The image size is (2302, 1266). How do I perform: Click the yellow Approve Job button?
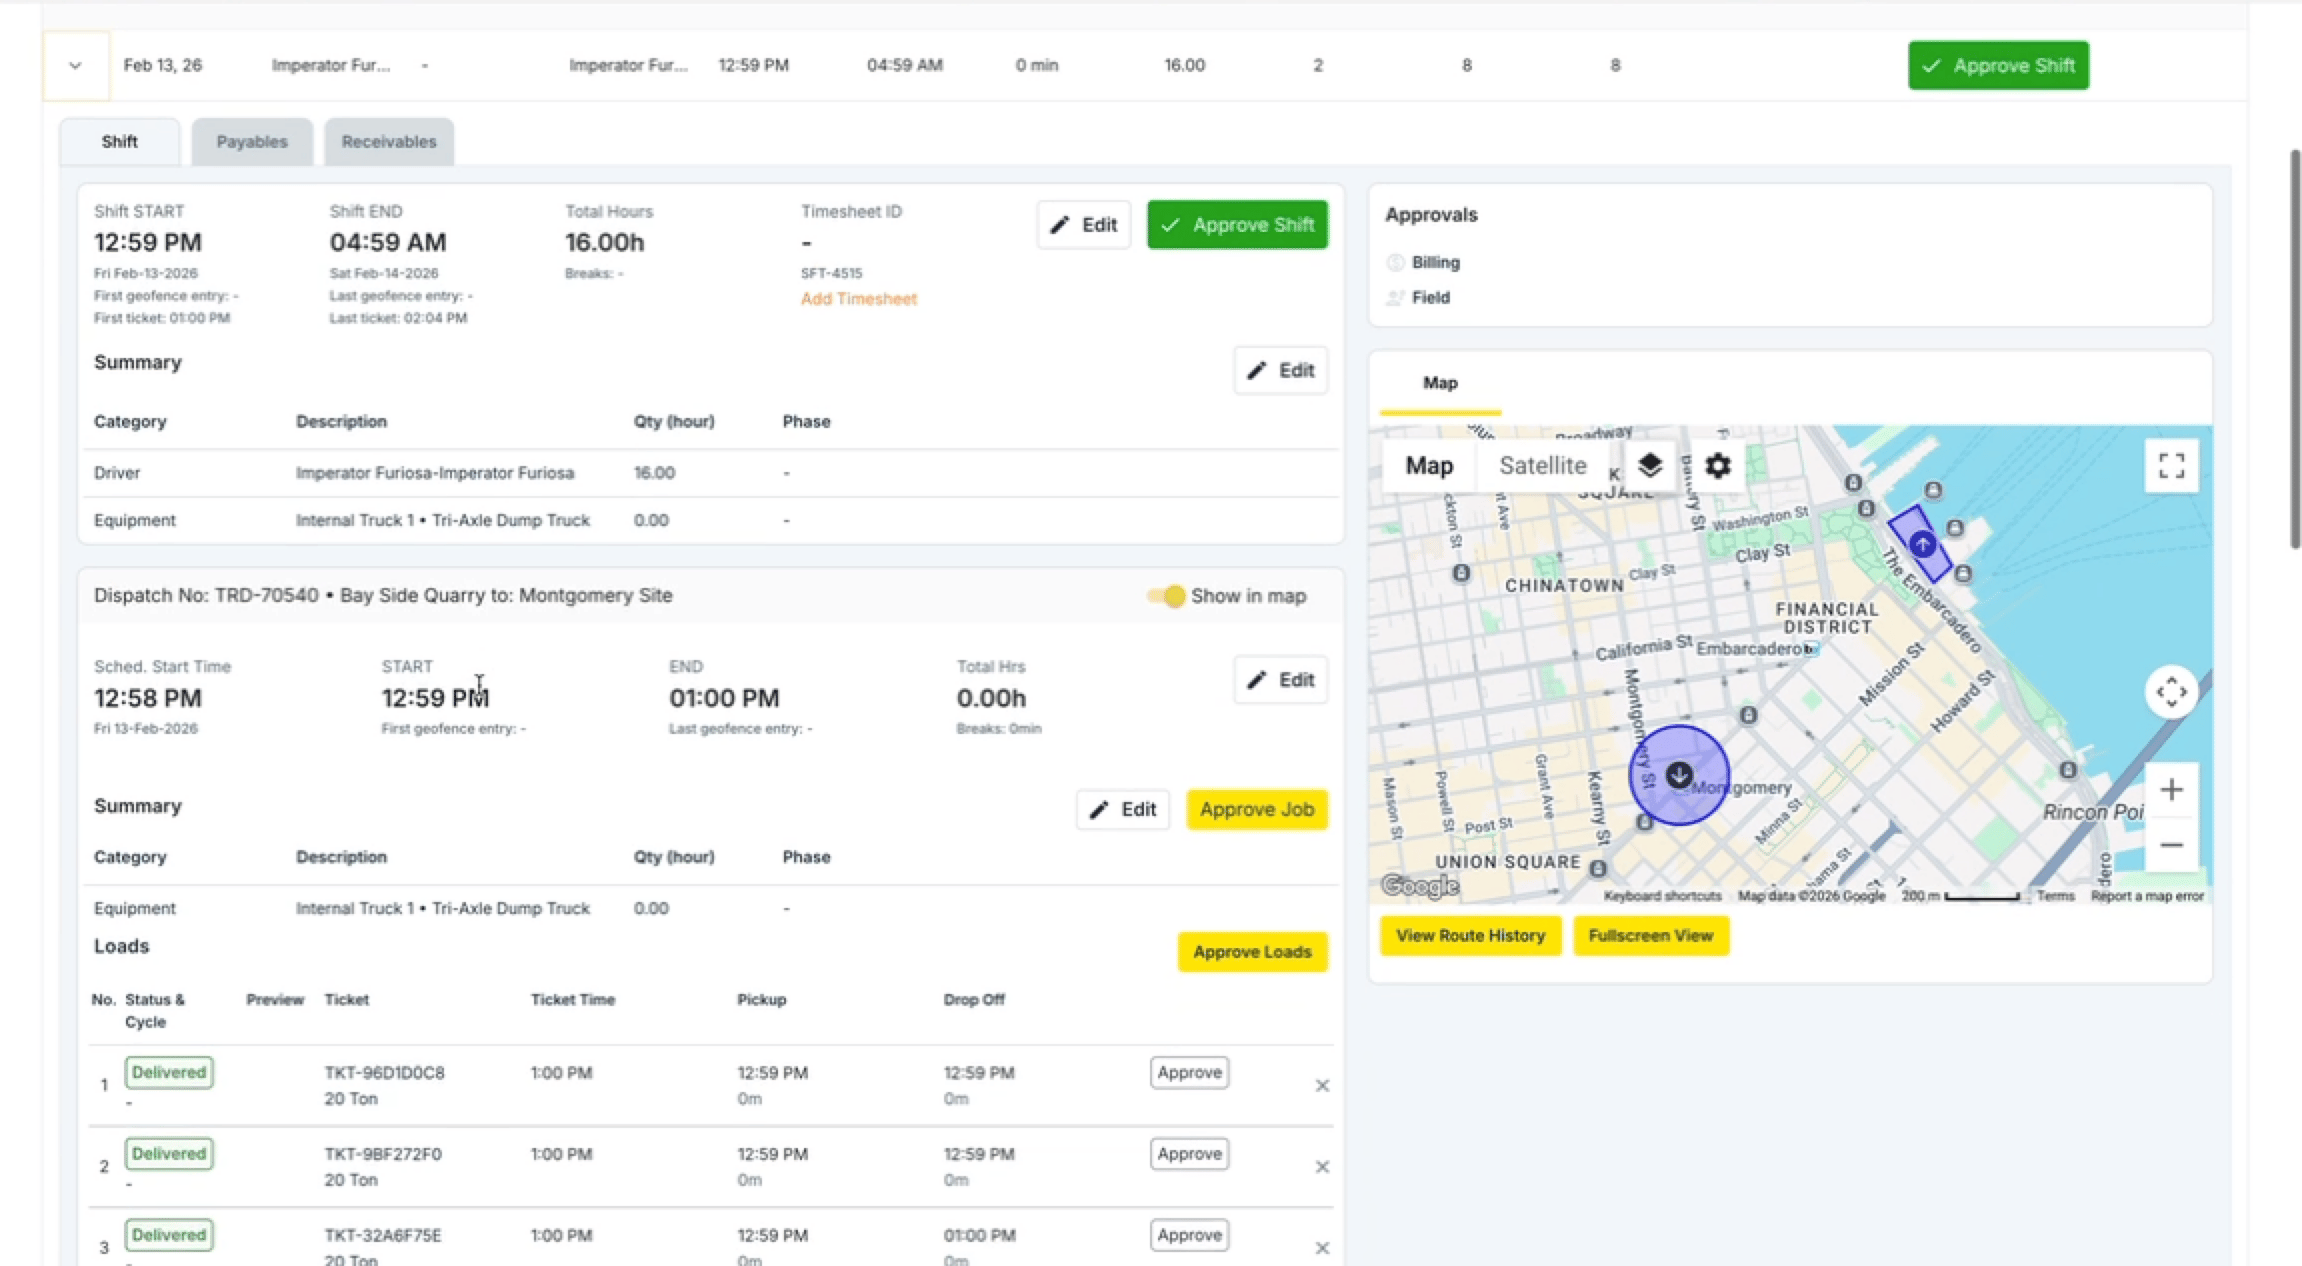(1257, 810)
